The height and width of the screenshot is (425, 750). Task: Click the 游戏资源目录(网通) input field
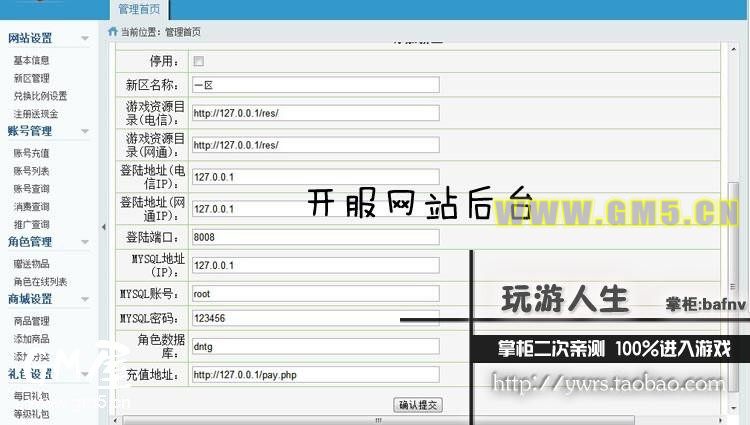(x=316, y=145)
